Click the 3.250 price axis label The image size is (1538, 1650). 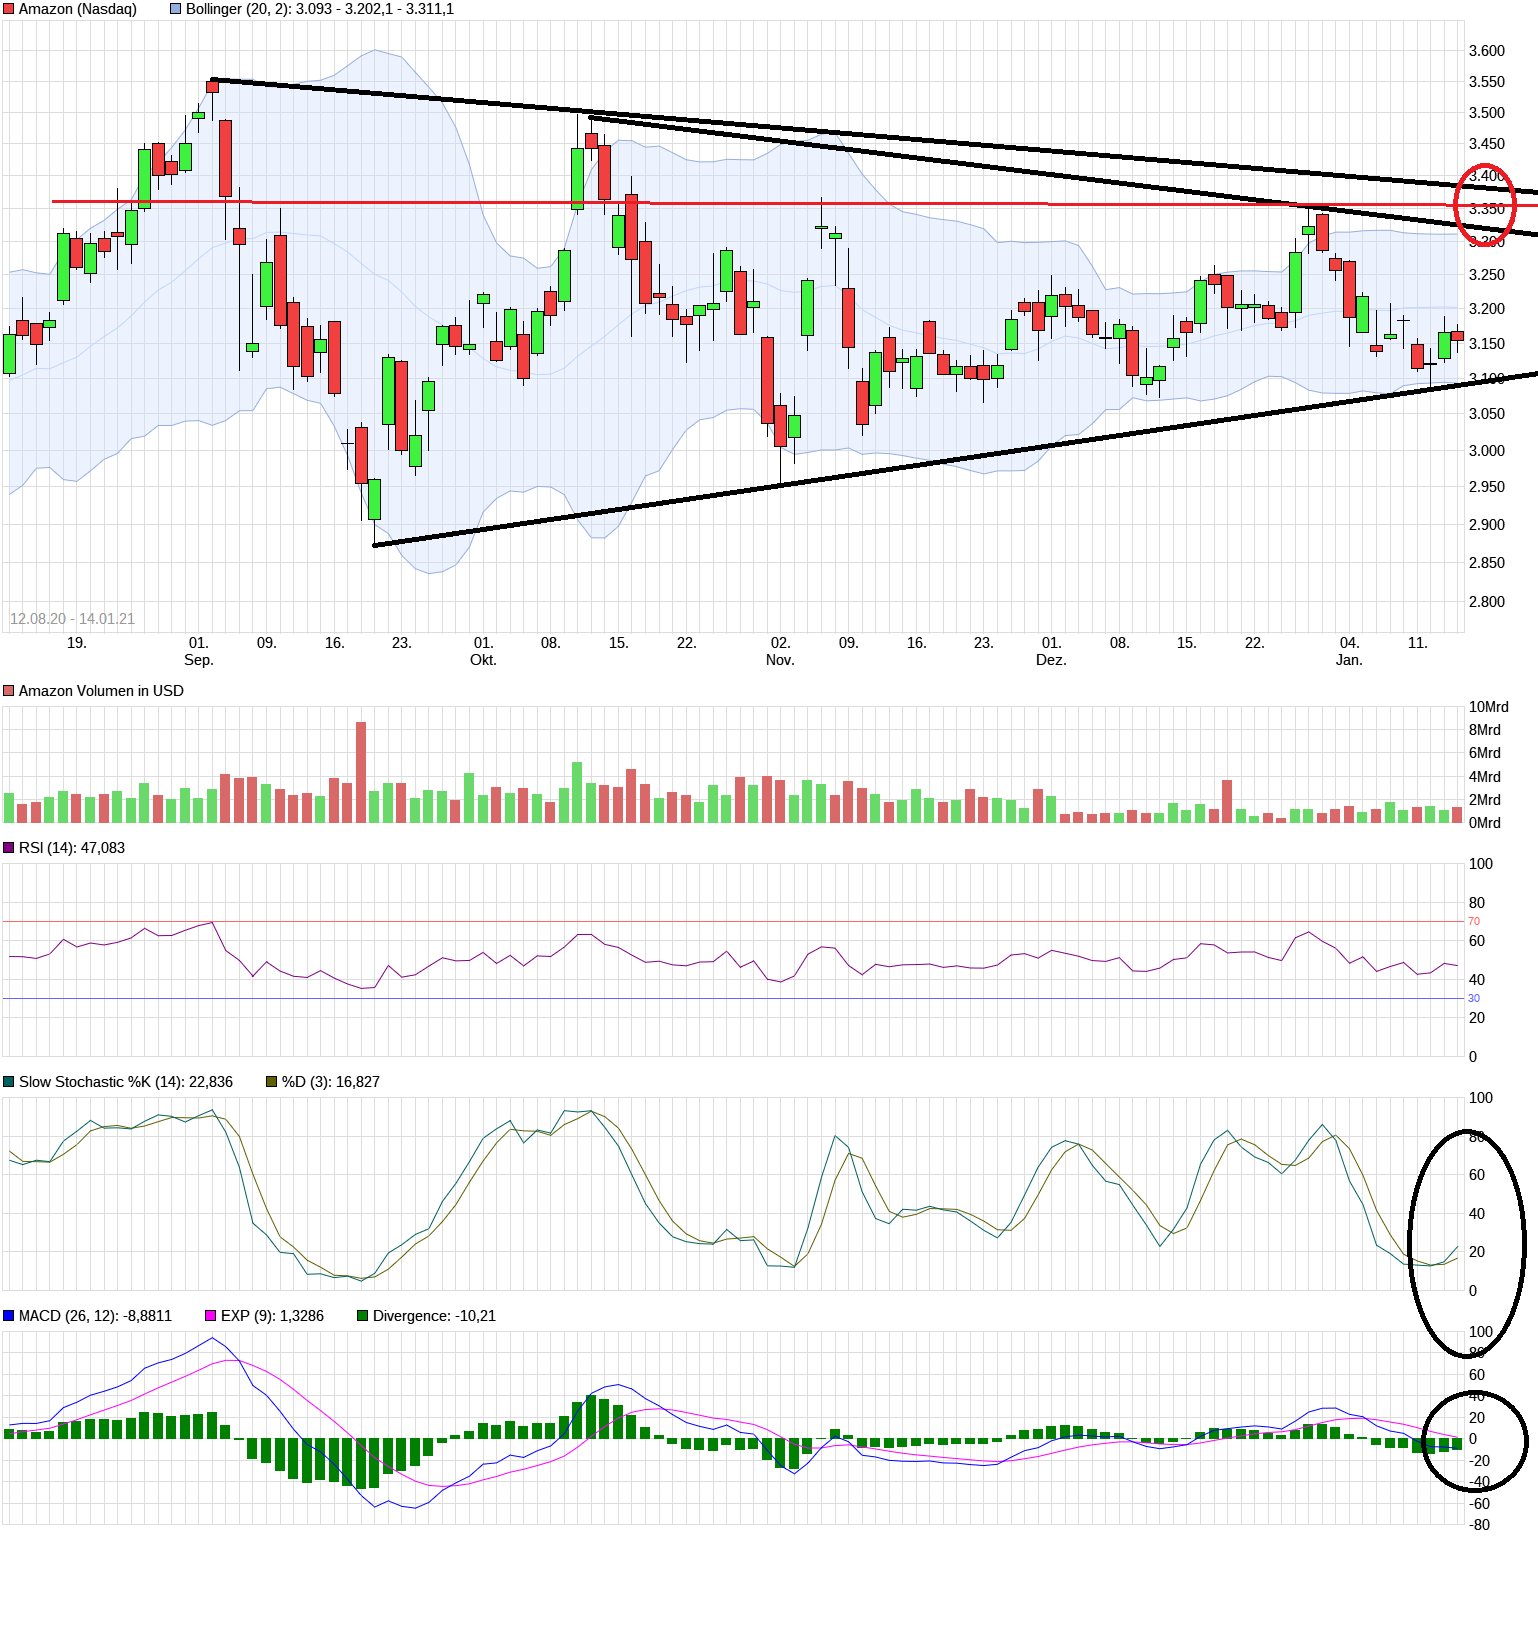coord(1487,275)
